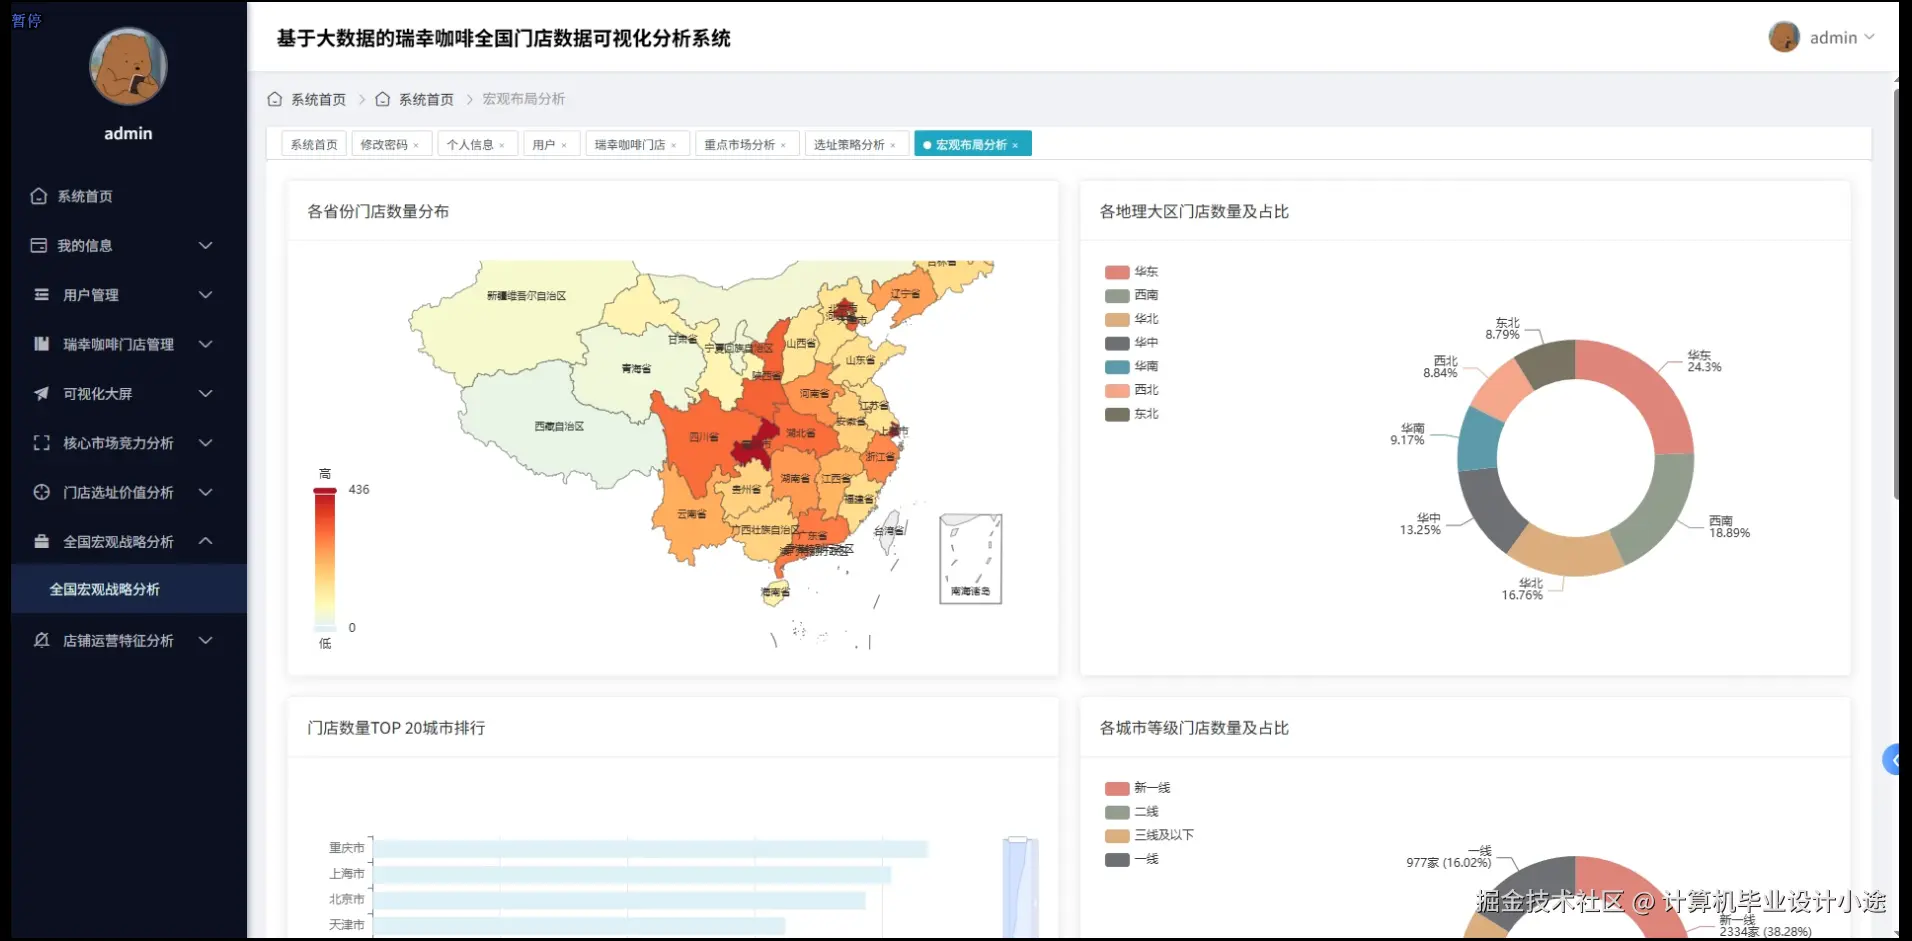The width and height of the screenshot is (1912, 941).
Task: Click the map color scale top handle at 436
Action: (325, 490)
